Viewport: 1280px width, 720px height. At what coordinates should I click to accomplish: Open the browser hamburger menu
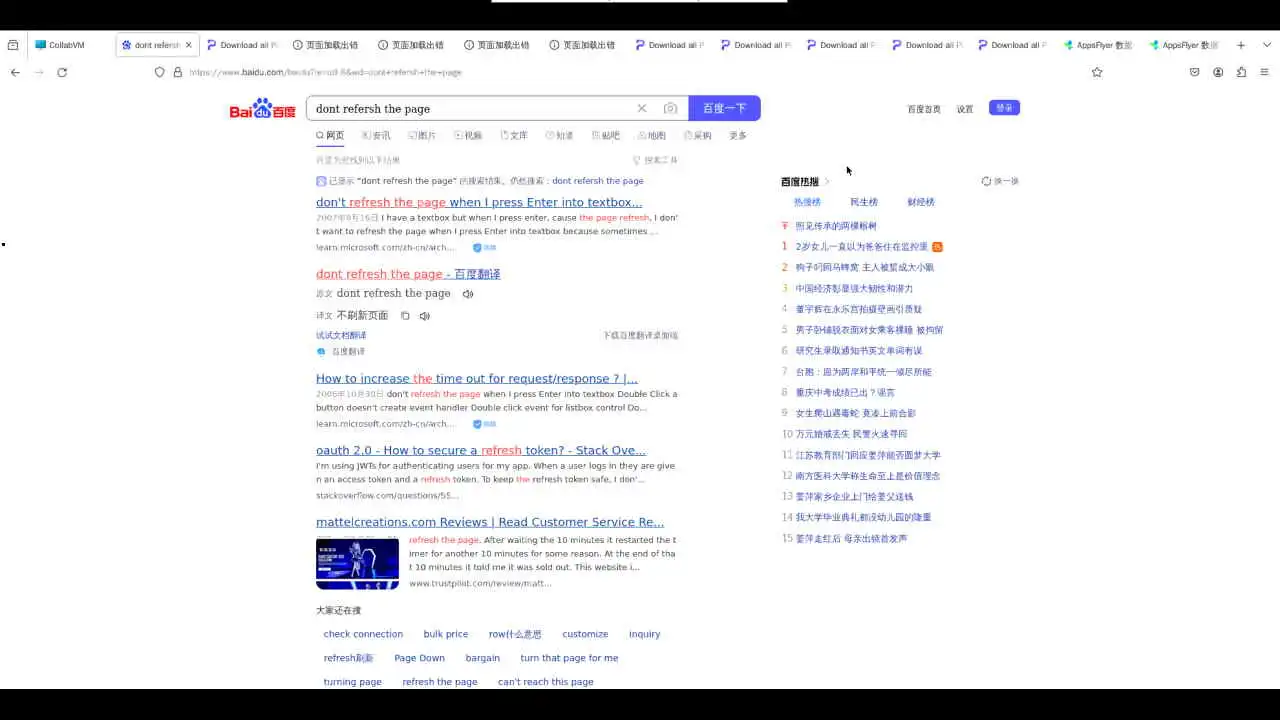[1264, 72]
